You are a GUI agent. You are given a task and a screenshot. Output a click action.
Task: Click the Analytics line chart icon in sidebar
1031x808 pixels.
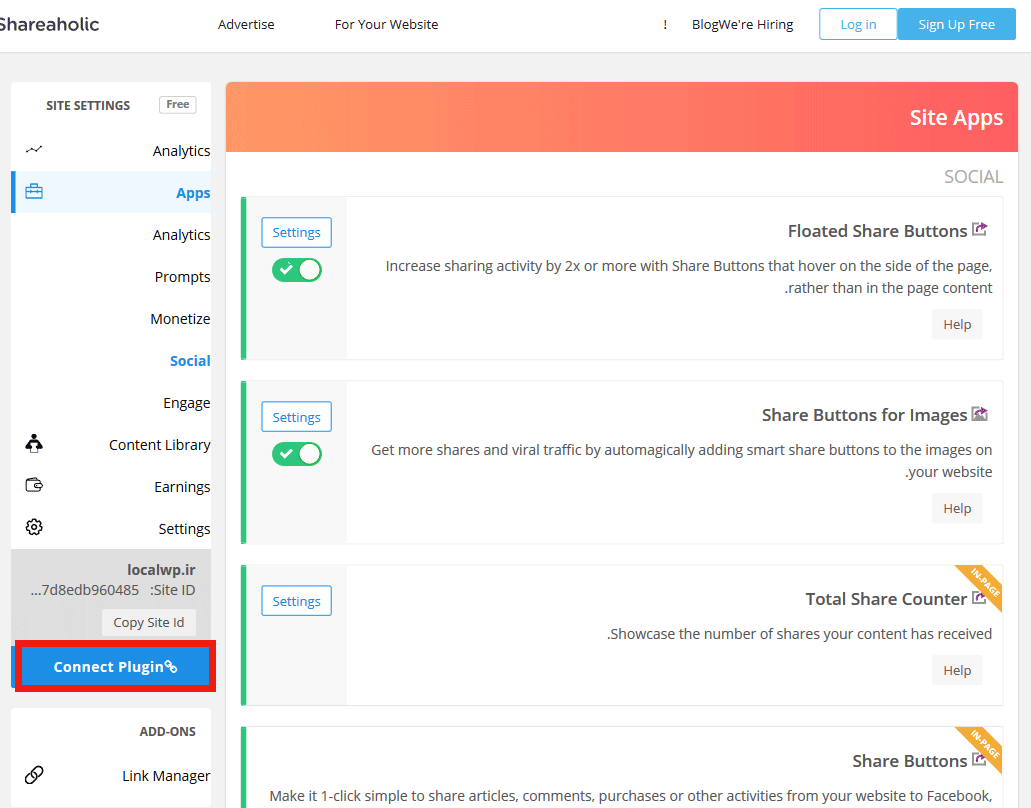pos(34,150)
